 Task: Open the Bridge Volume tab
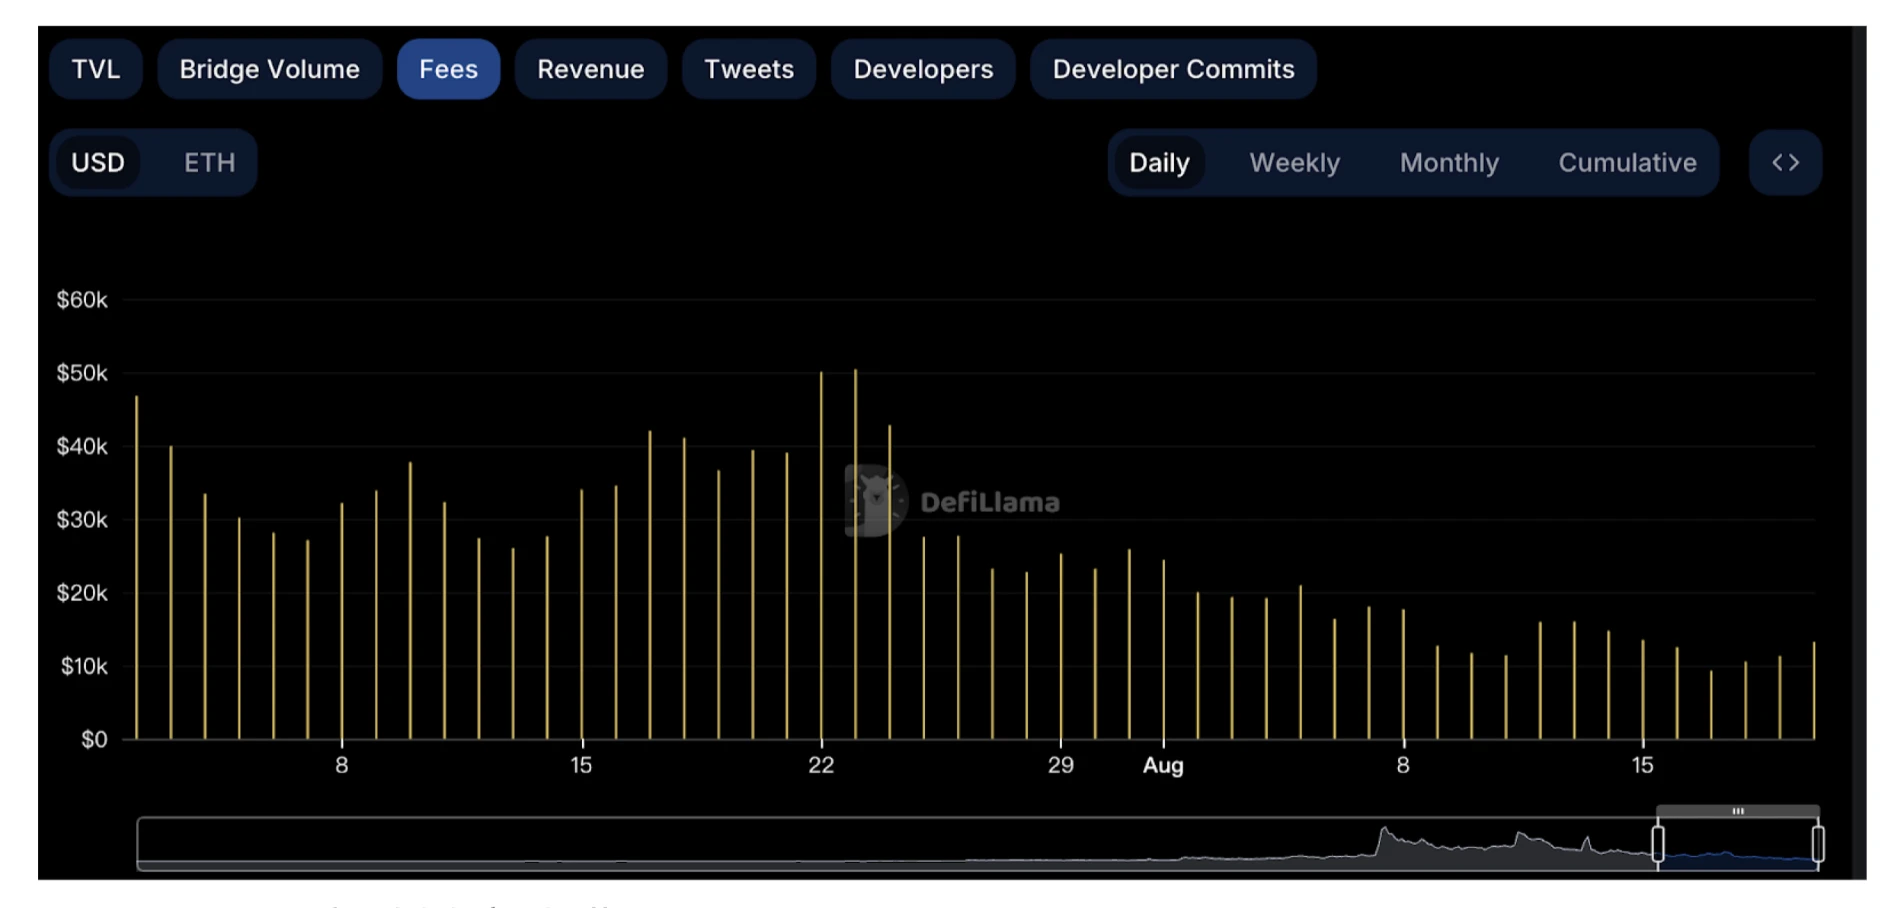pyautogui.click(x=269, y=69)
